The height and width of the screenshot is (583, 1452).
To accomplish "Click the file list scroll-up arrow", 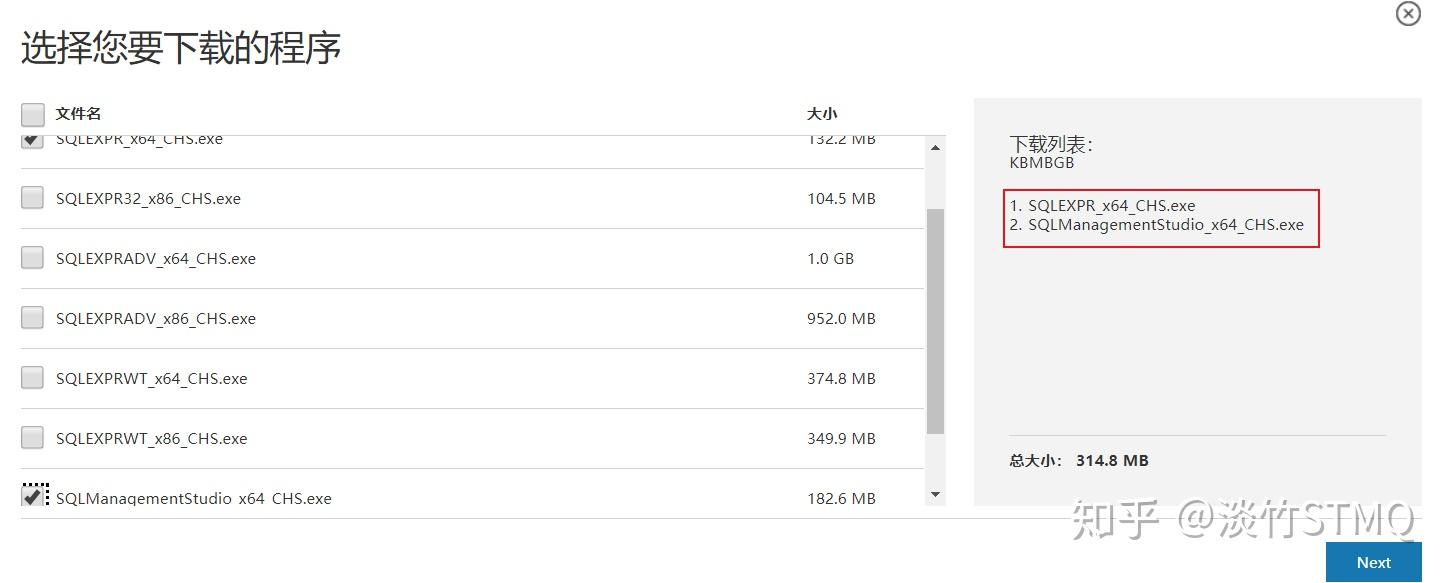I will 936,148.
